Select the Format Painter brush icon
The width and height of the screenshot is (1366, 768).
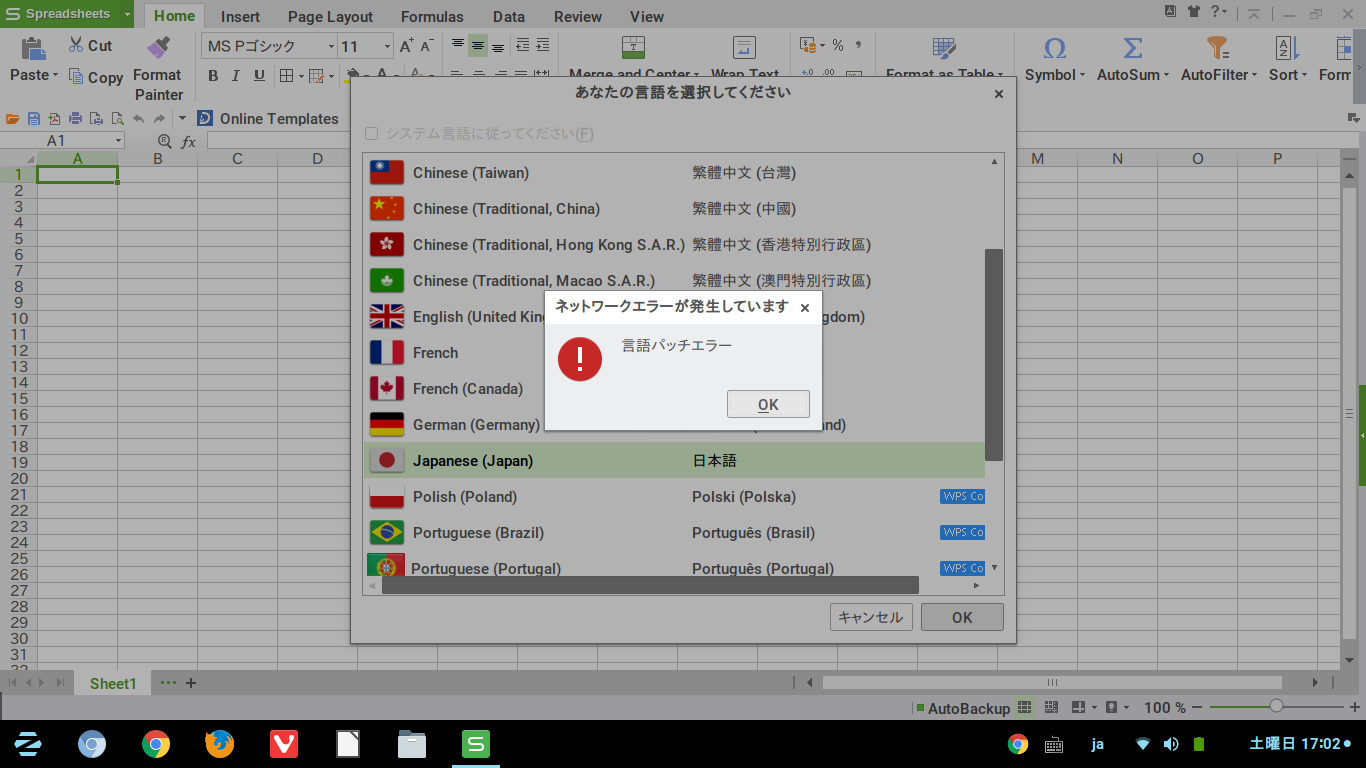click(x=158, y=48)
